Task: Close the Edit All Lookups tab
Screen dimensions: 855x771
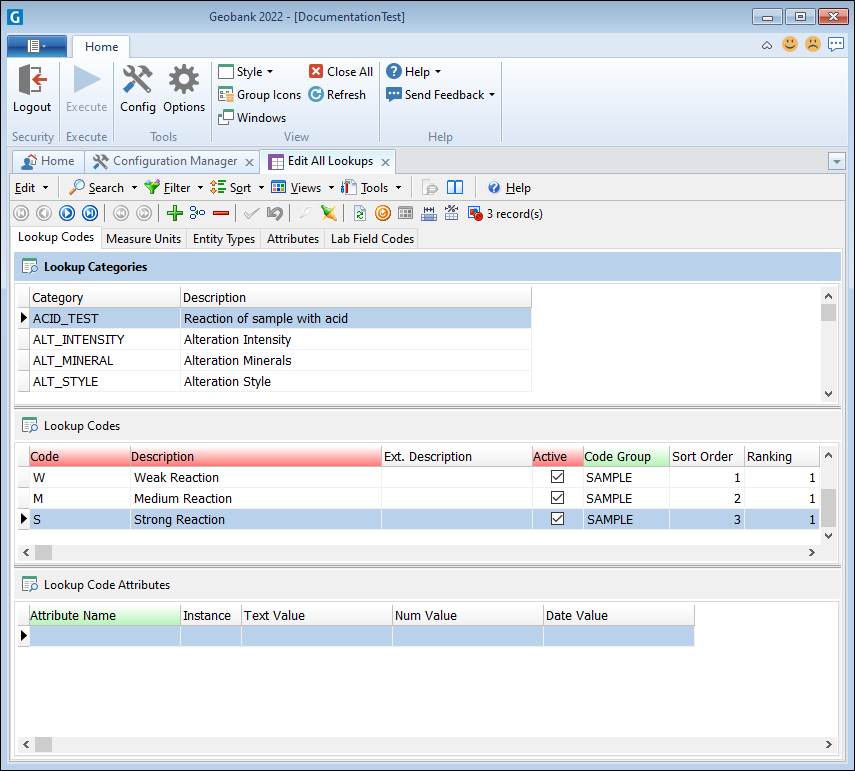Action: 385,162
